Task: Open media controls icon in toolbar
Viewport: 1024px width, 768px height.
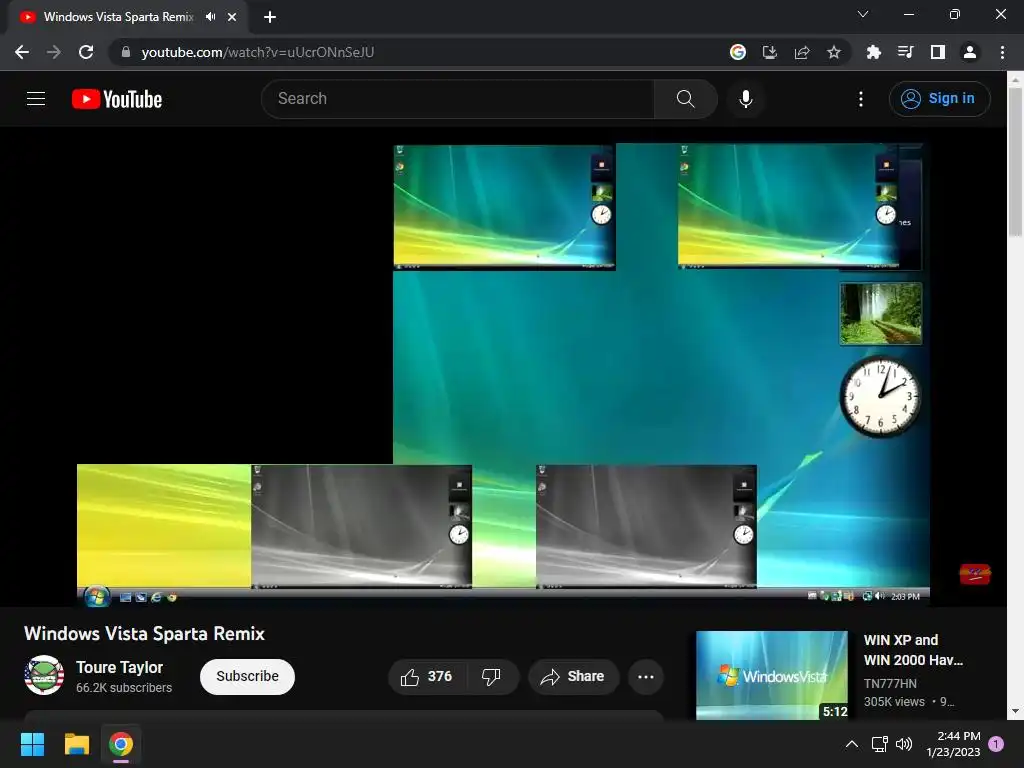Action: click(905, 52)
